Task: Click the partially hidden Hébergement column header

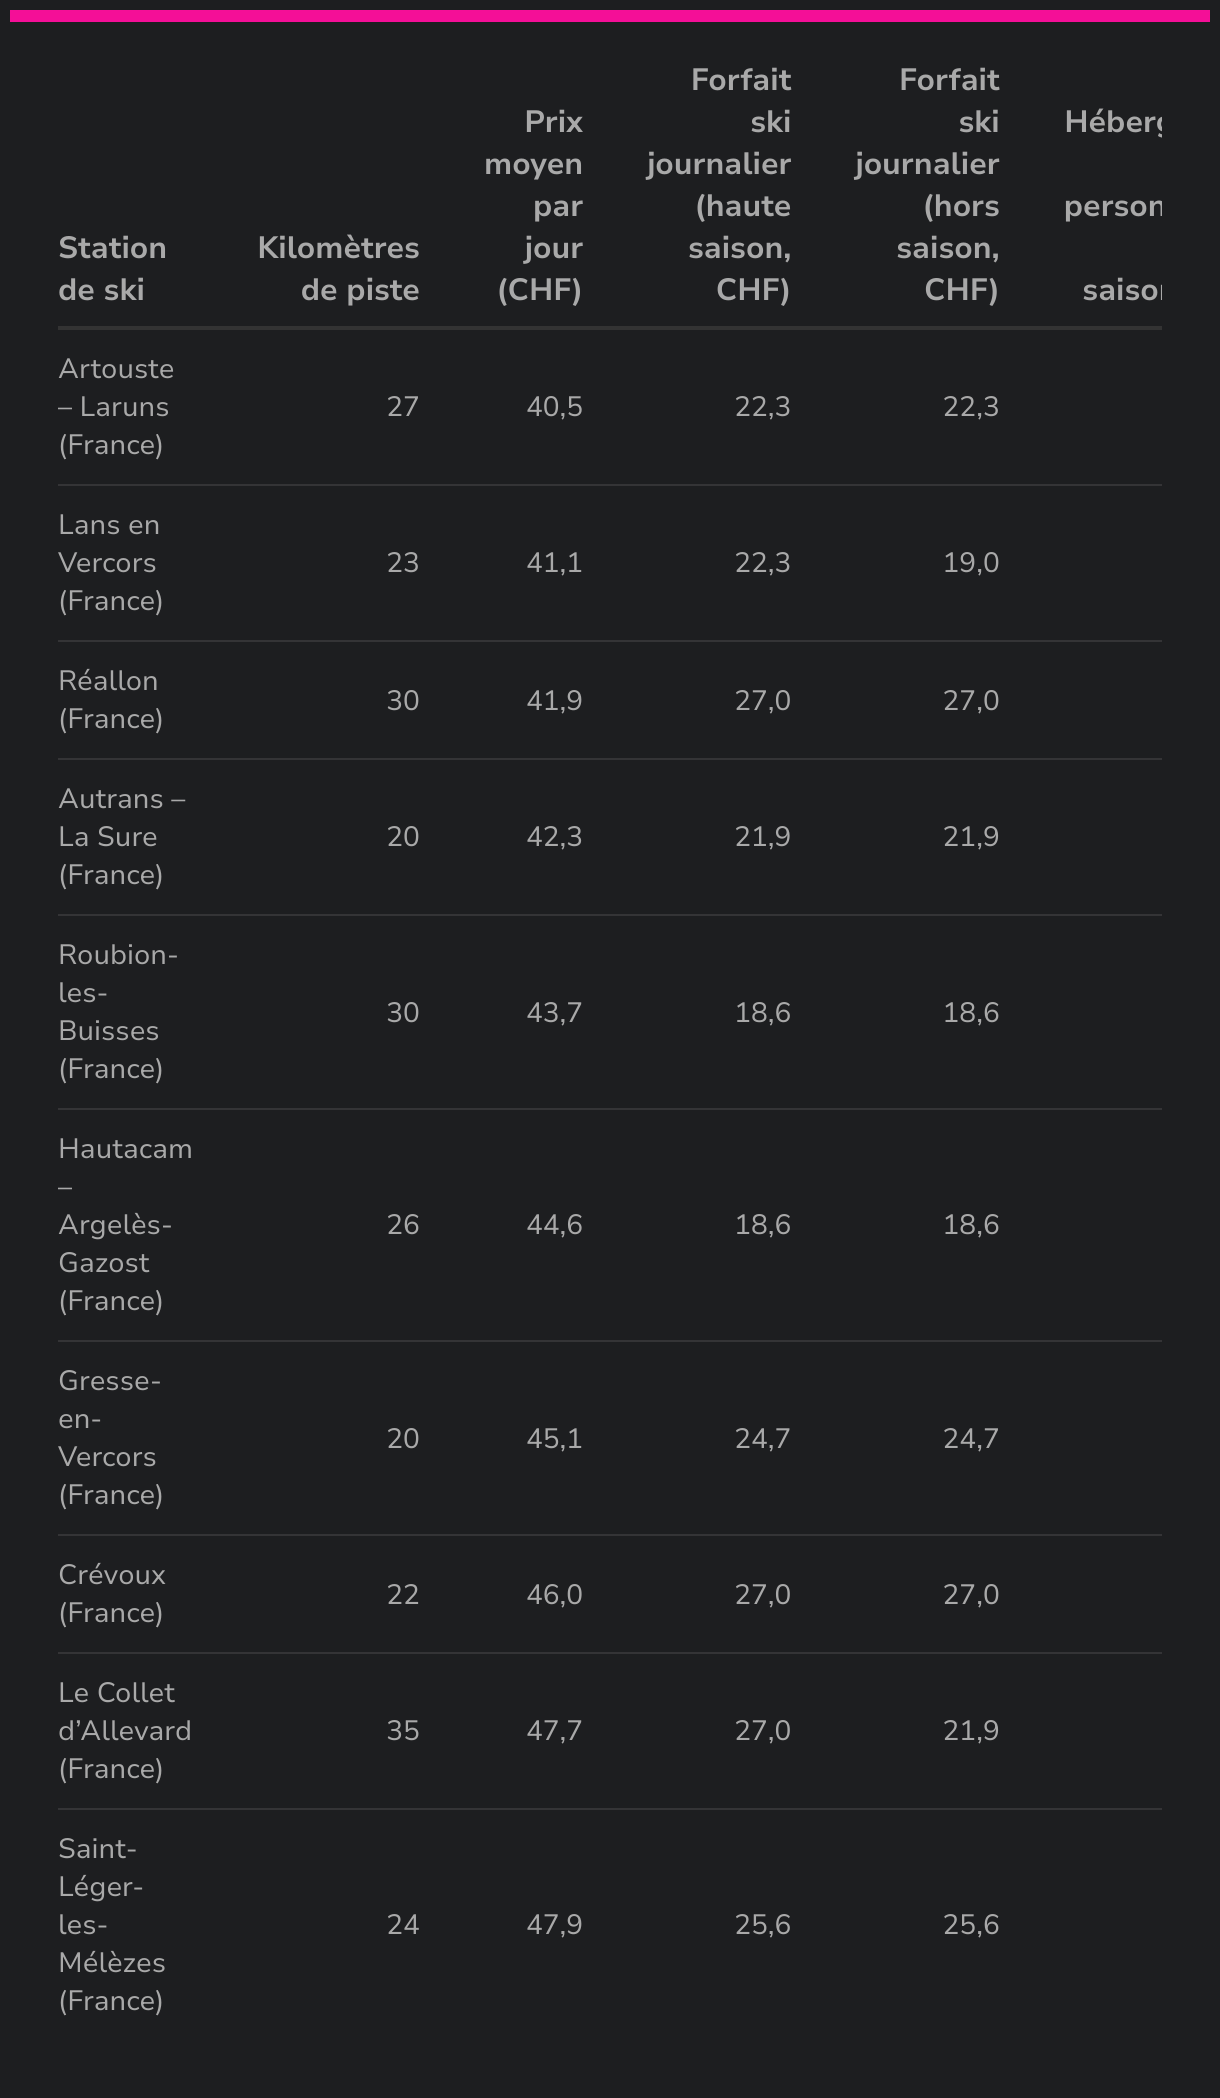Action: click(x=1112, y=205)
